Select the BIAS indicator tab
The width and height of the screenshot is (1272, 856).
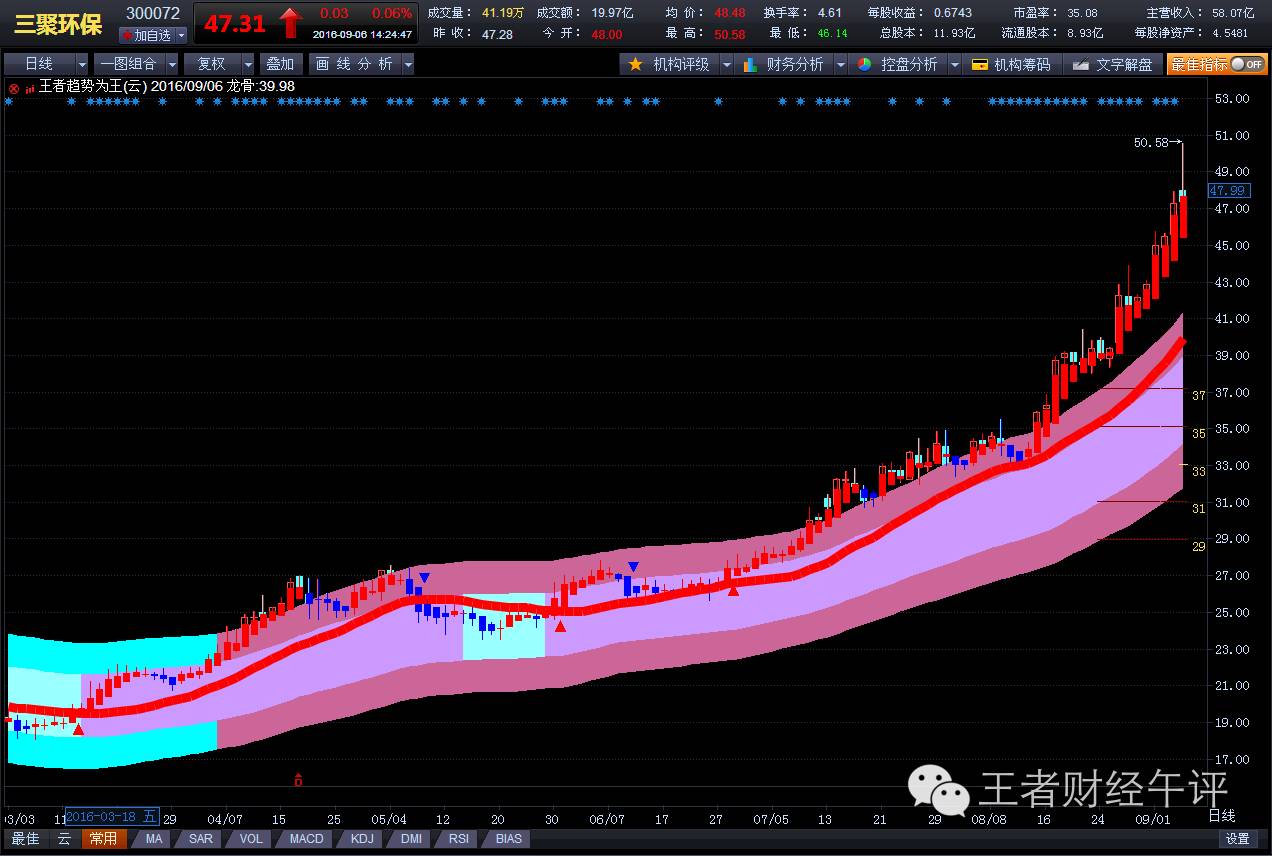tap(508, 839)
